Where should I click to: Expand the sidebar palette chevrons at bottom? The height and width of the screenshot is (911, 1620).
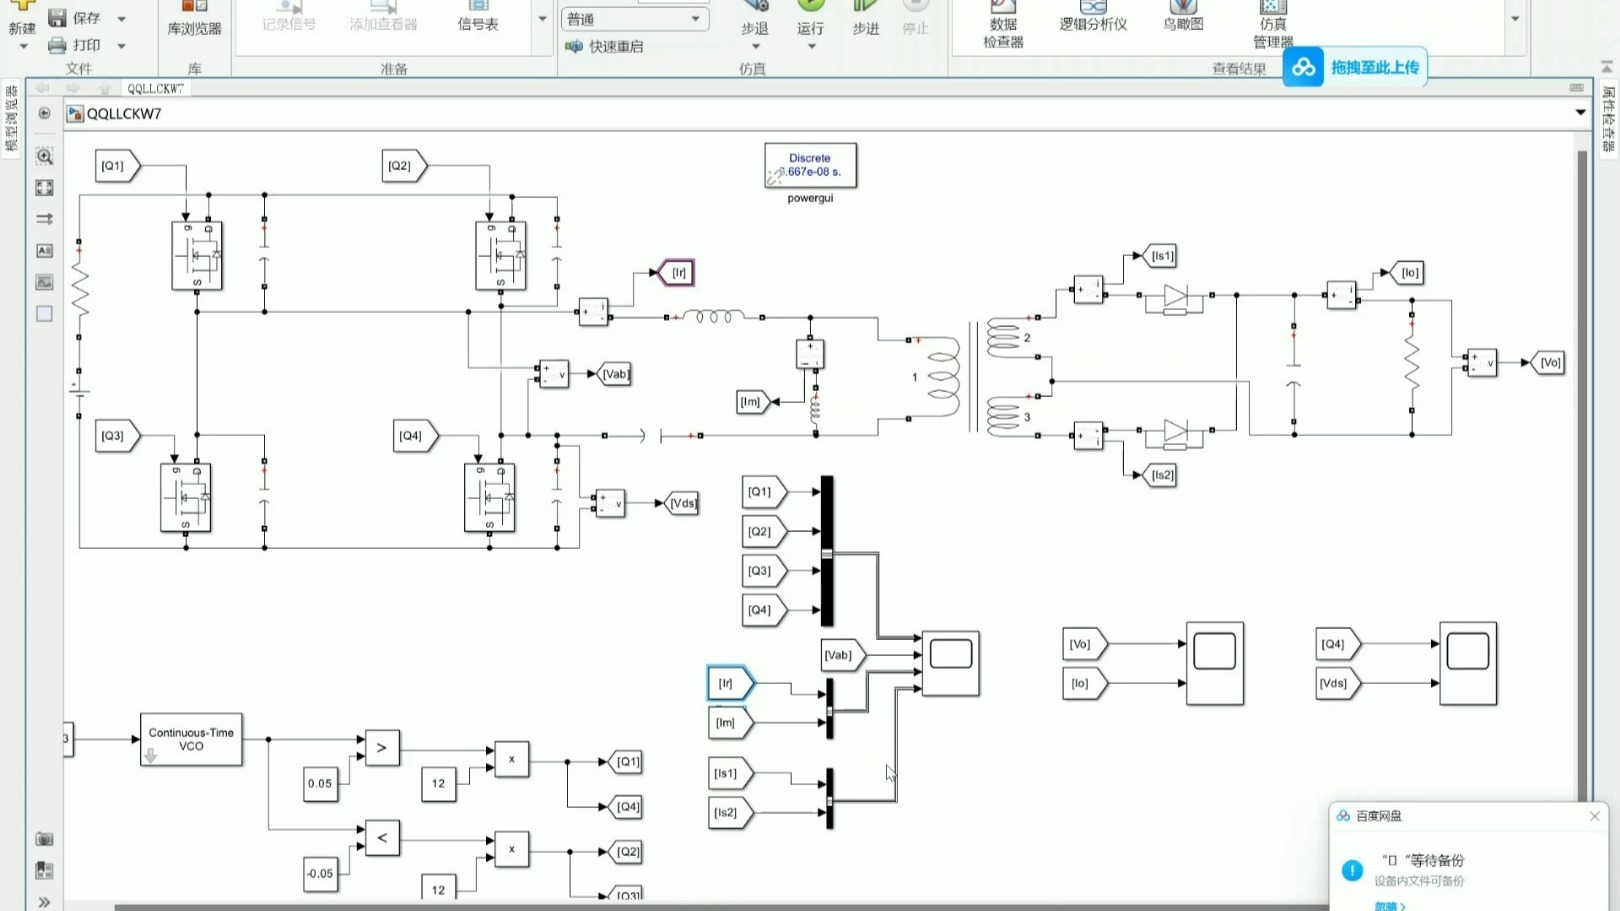coord(44,902)
